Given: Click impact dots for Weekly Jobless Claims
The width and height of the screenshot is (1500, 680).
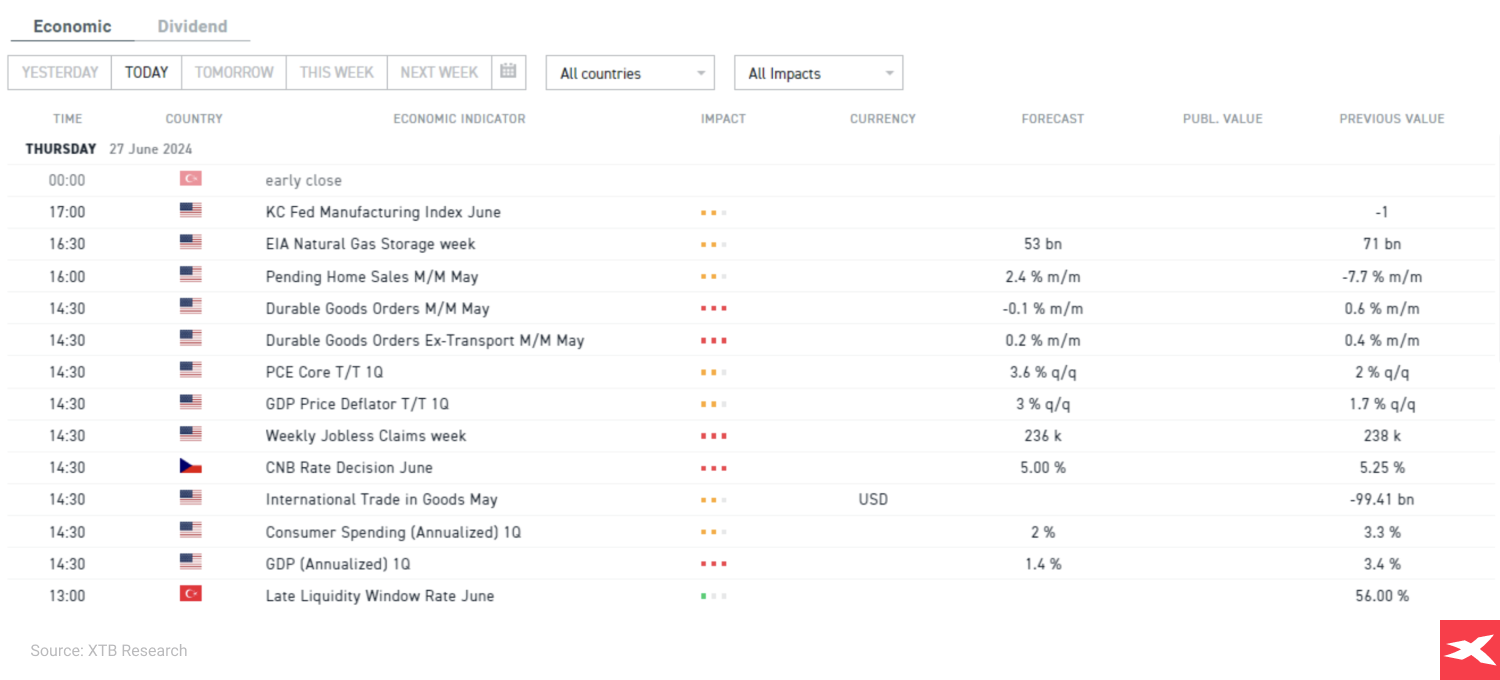Looking at the screenshot, I should 714,436.
